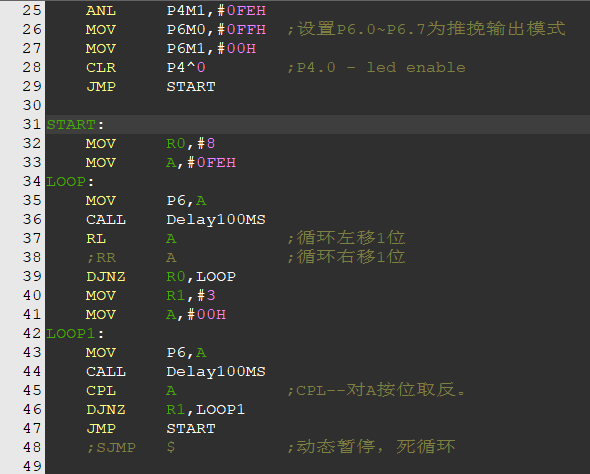Viewport: 590px width, 474px height.
Task: Click R1,#3 operand on line 40
Action: (191, 296)
